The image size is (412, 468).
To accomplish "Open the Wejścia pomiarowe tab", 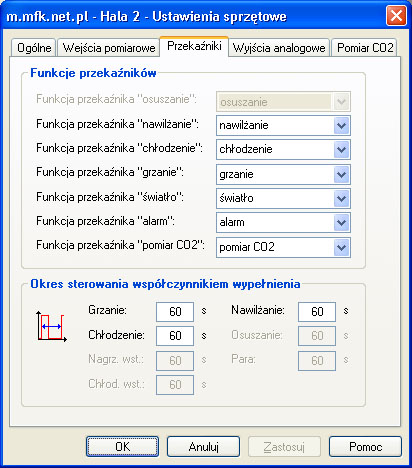I will 109,48.
